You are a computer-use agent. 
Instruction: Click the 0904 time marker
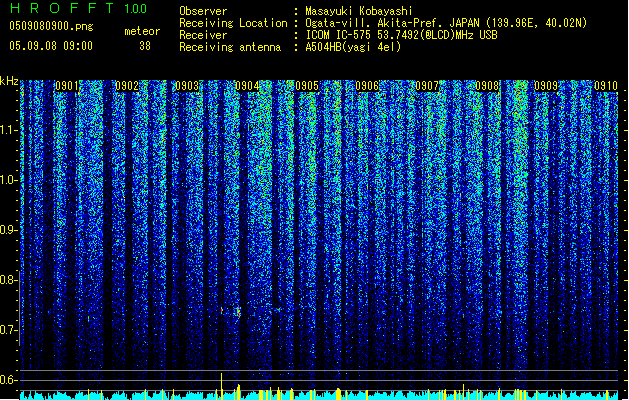[247, 86]
